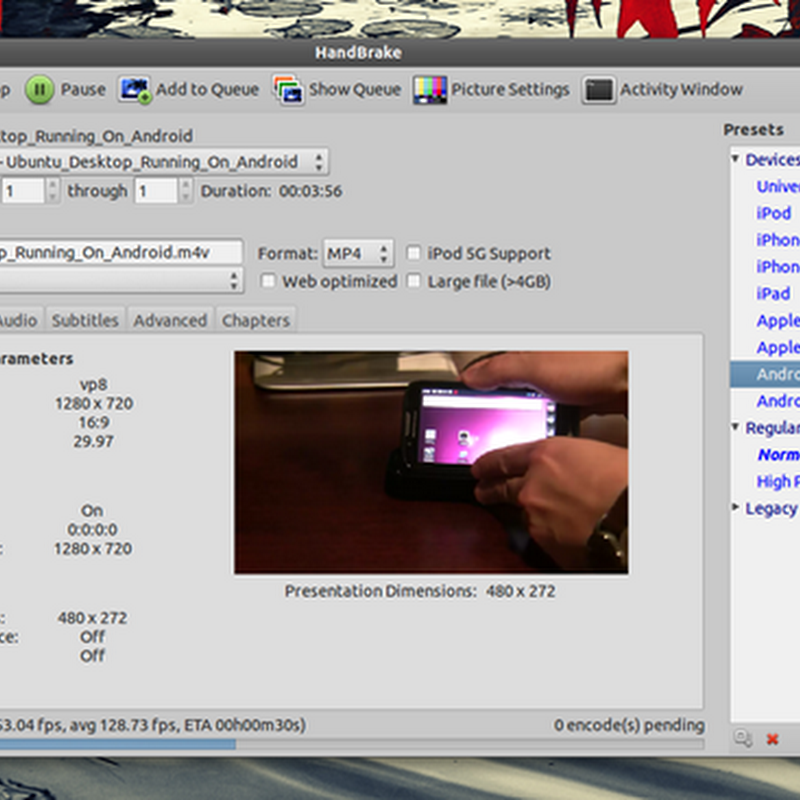Click the Add to Queue icon

pos(135,90)
